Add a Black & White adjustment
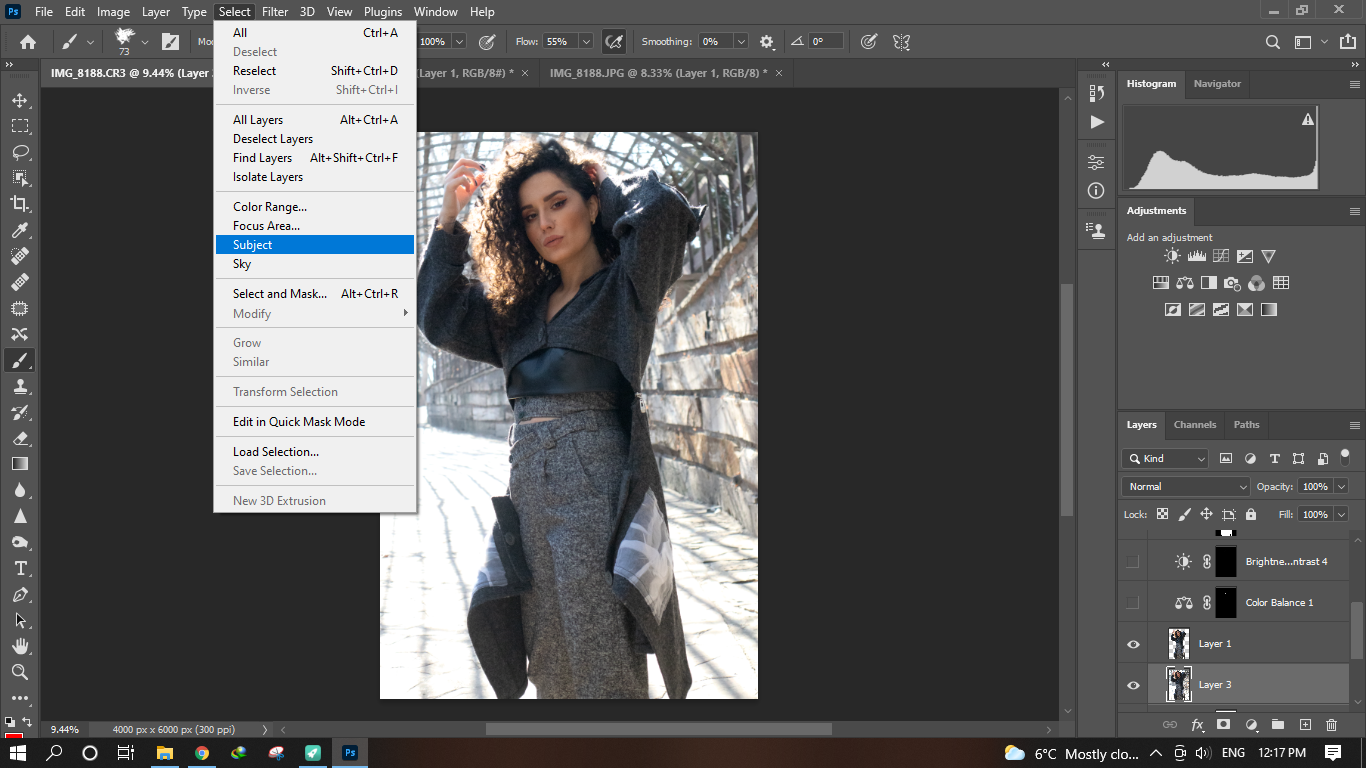This screenshot has width=1366, height=768. 1209,283
